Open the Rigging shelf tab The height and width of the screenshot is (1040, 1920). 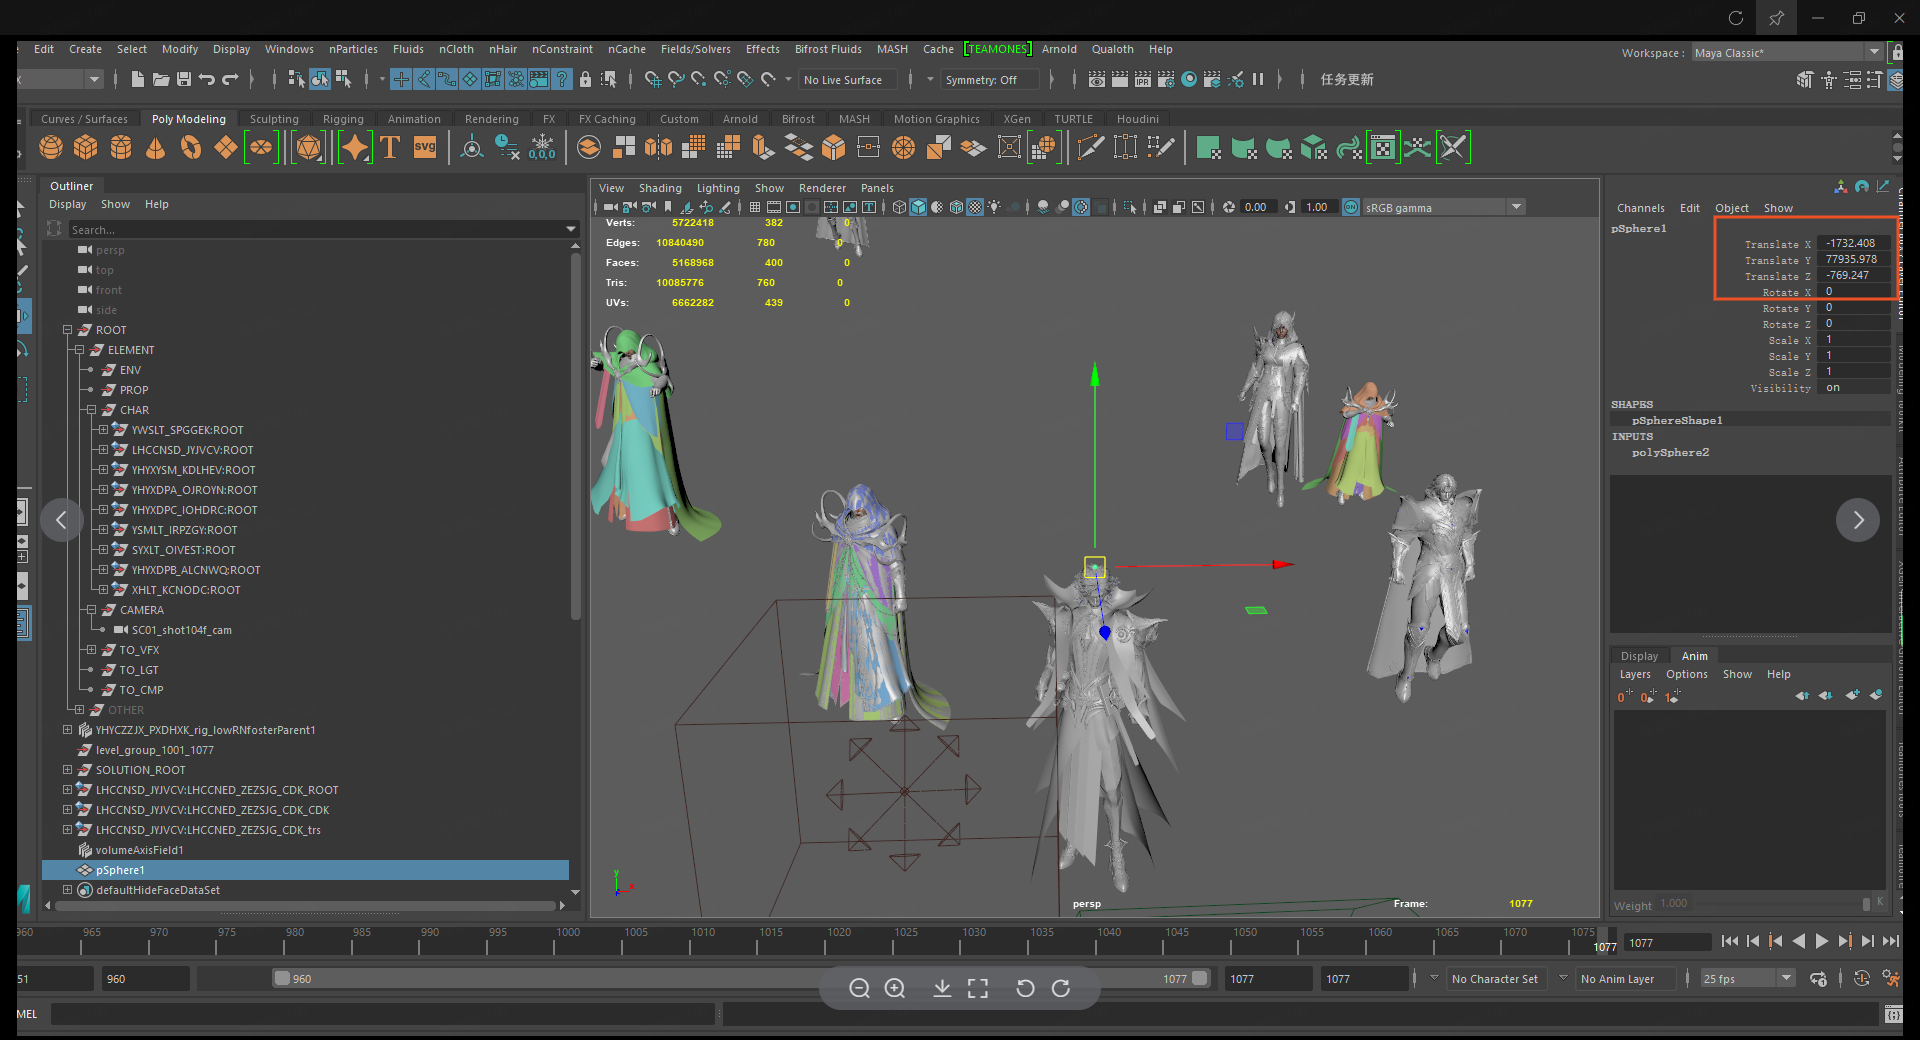click(x=343, y=119)
